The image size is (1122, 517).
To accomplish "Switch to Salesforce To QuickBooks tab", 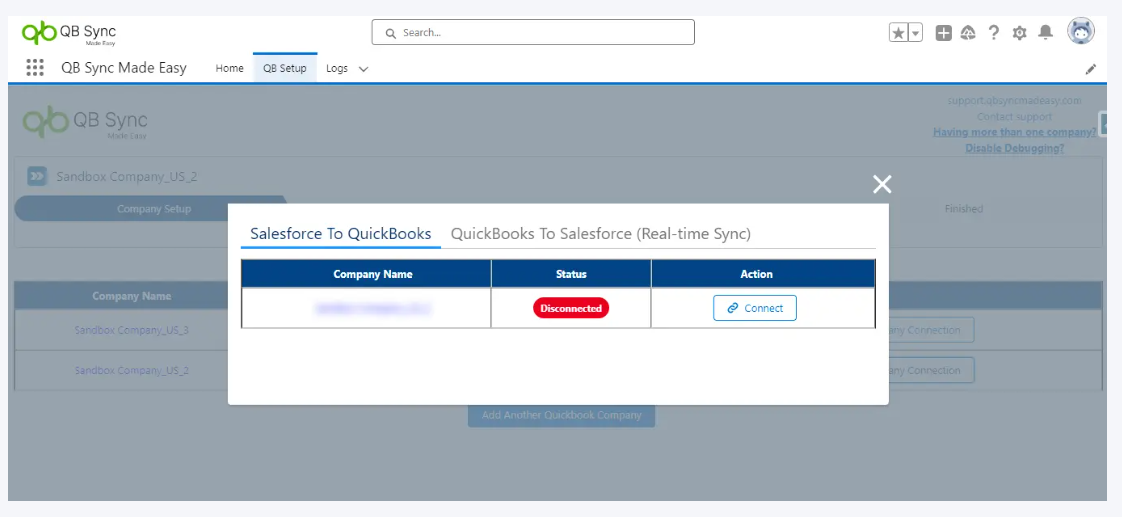I will tap(341, 234).
